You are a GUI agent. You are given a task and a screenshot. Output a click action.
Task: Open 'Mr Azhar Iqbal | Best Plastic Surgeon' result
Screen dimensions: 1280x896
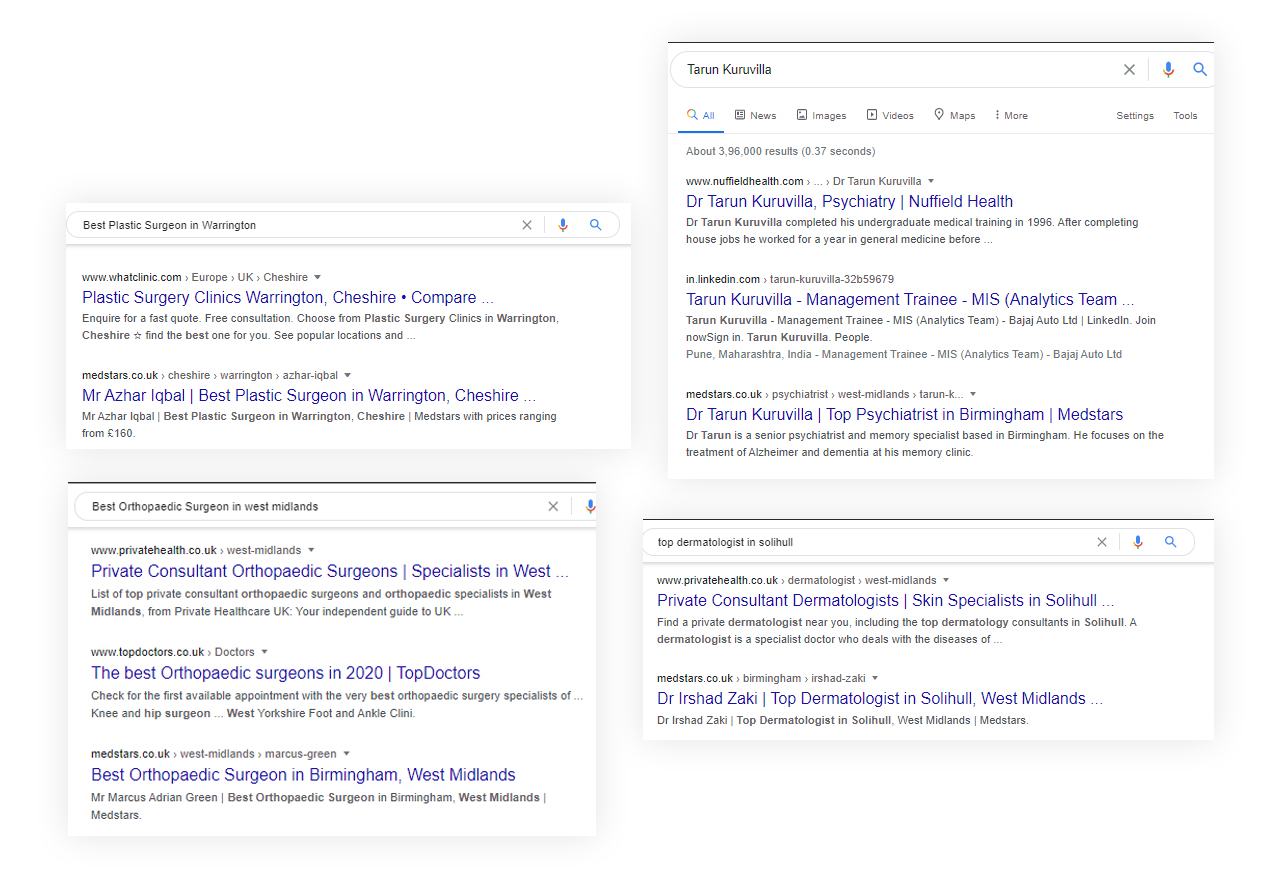click(309, 395)
